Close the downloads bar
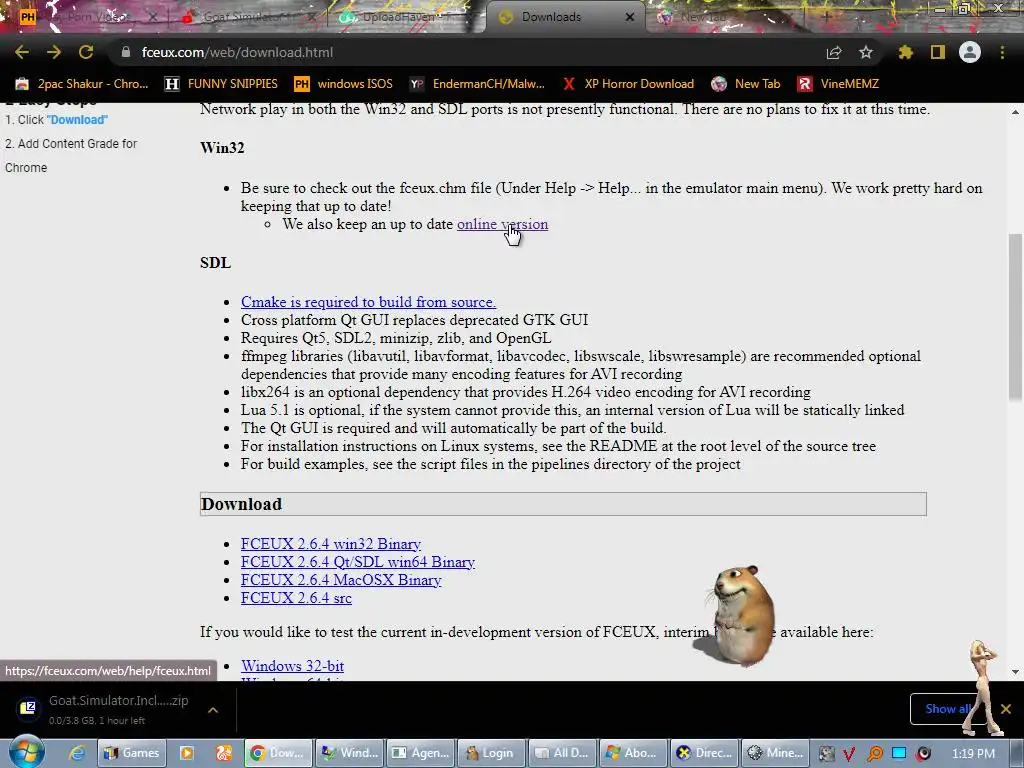The width and height of the screenshot is (1024, 768). coord(1006,709)
